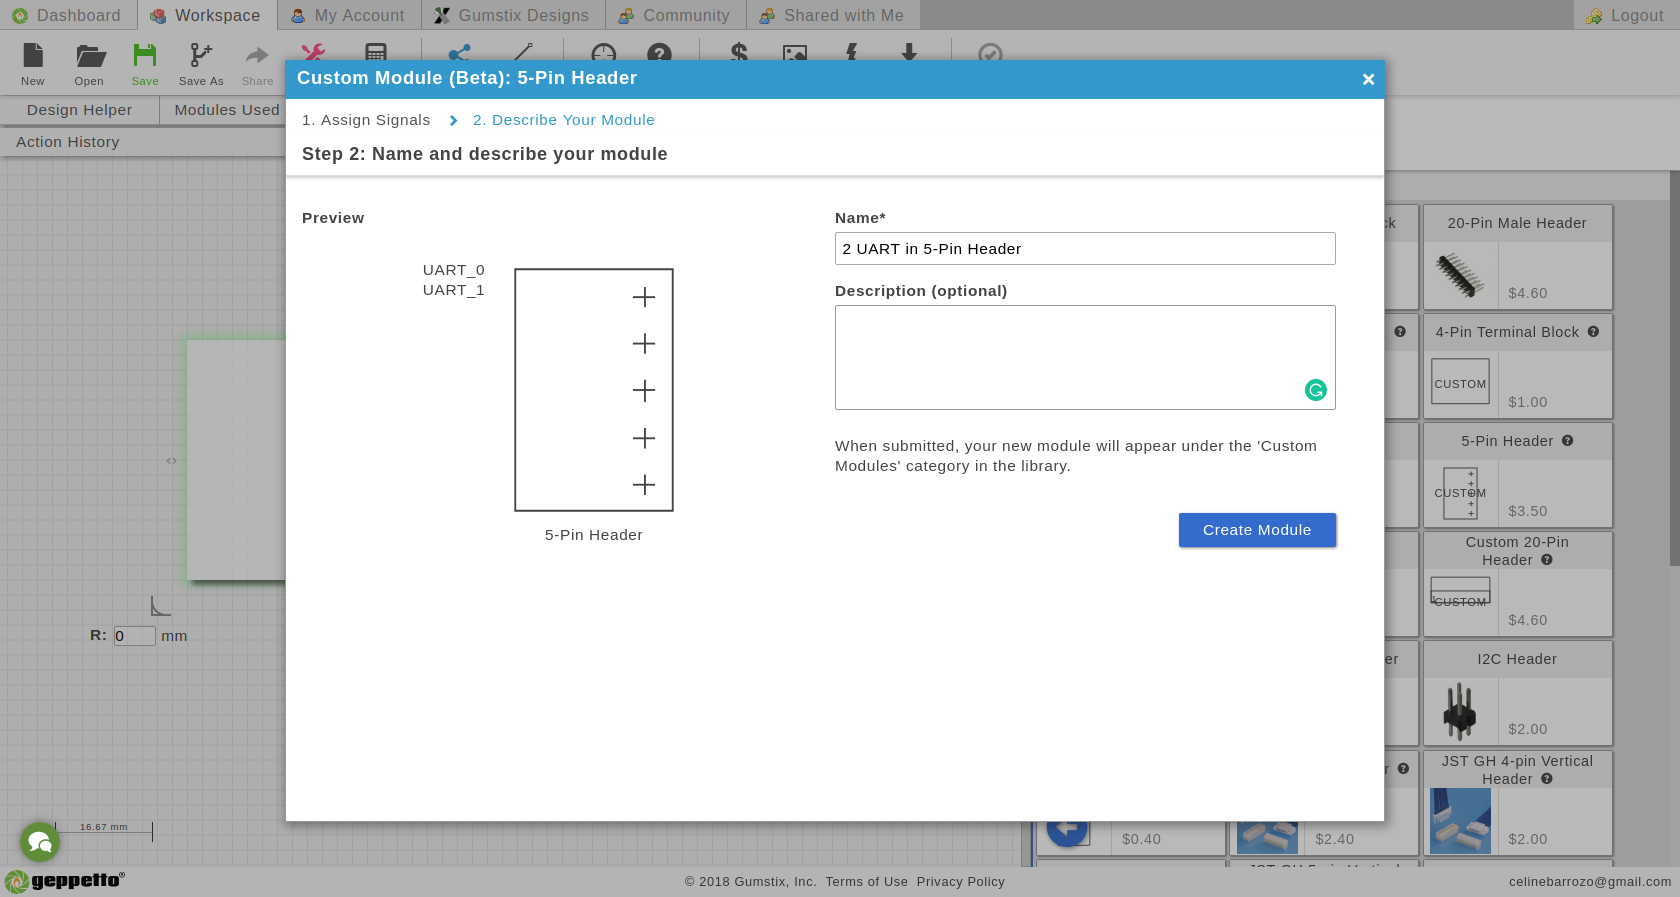This screenshot has height=897, width=1680.
Task: Click the UART_1 signal label in preview
Action: click(454, 290)
